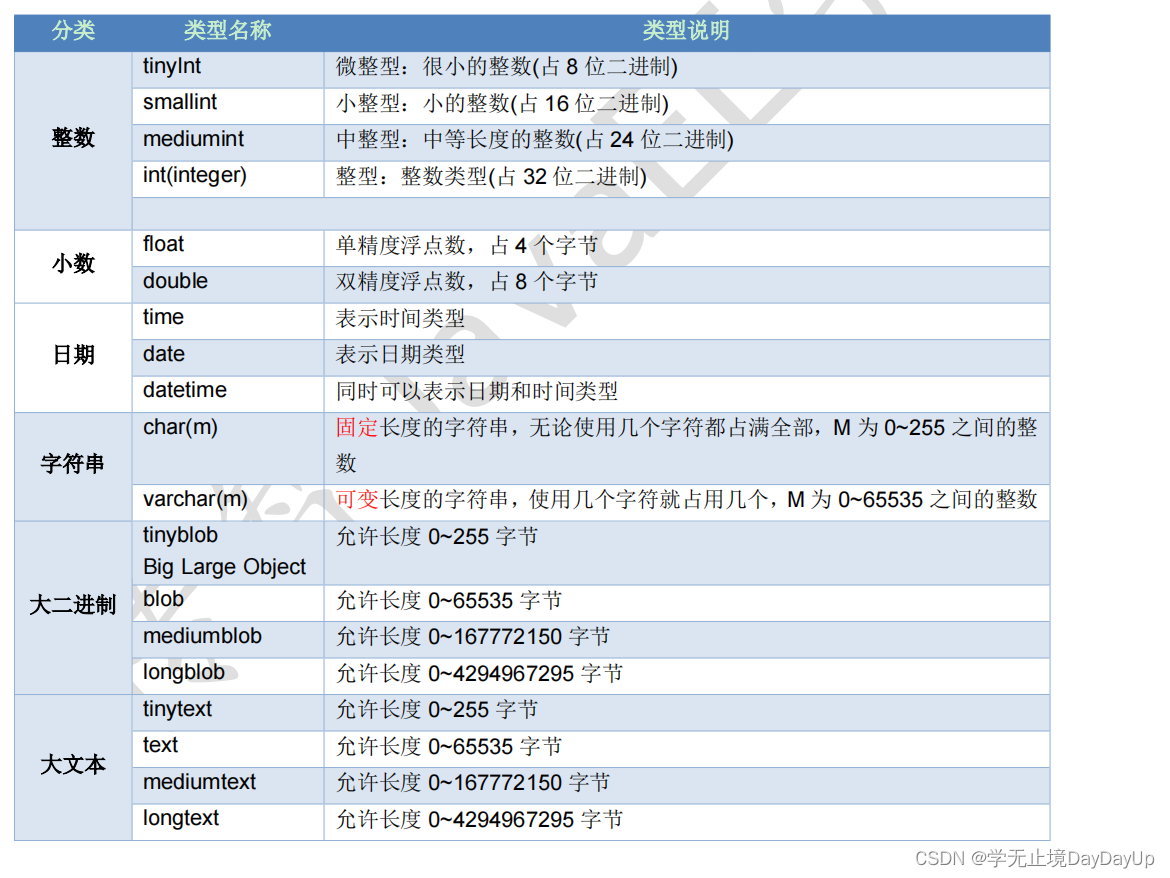Select the longblob 0~4294967295 description

pos(686,676)
